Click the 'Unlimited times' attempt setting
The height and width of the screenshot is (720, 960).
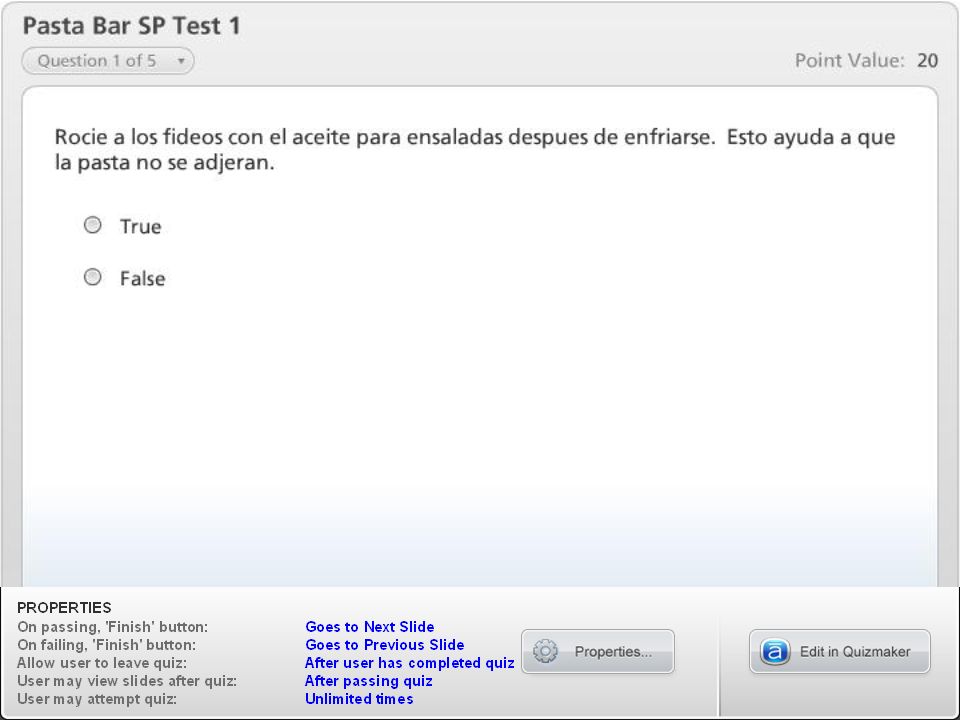pyautogui.click(x=359, y=699)
